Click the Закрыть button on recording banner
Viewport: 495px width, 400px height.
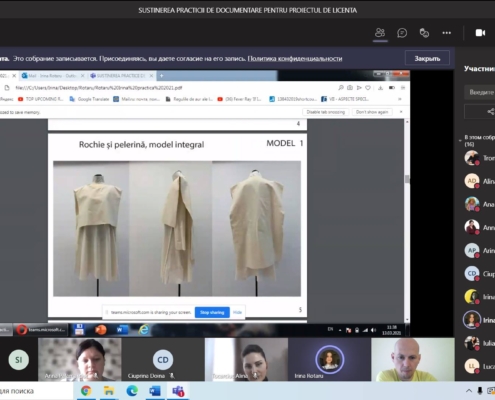(427, 58)
